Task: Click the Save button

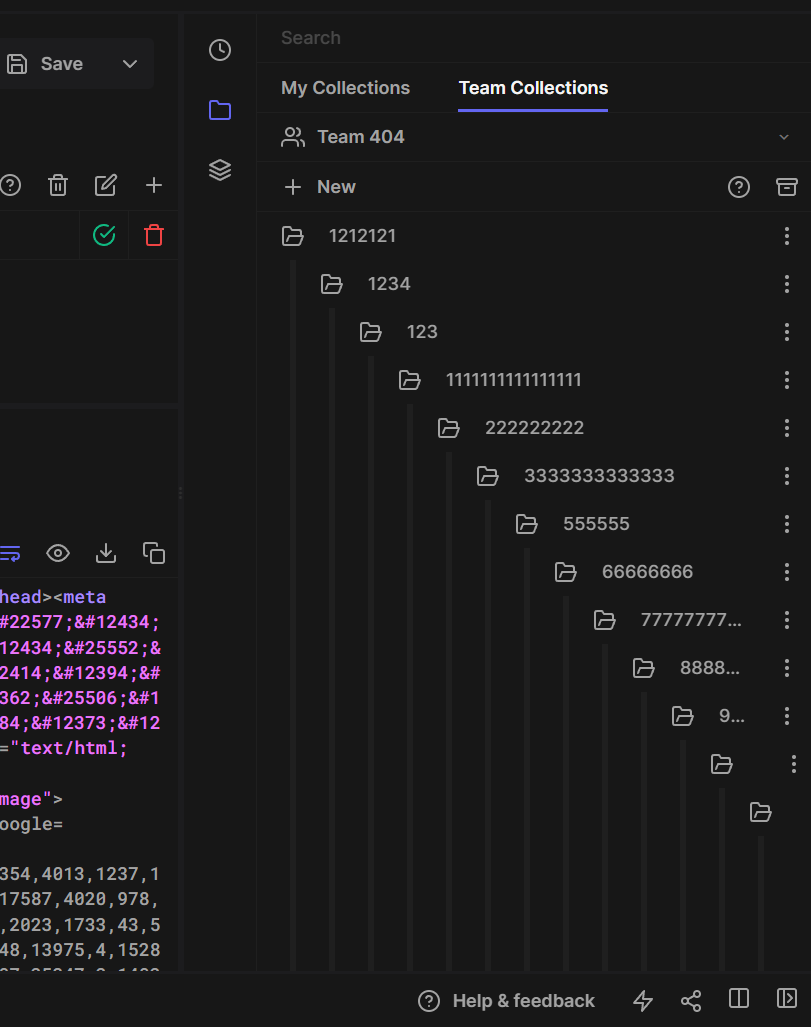Action: (46, 64)
